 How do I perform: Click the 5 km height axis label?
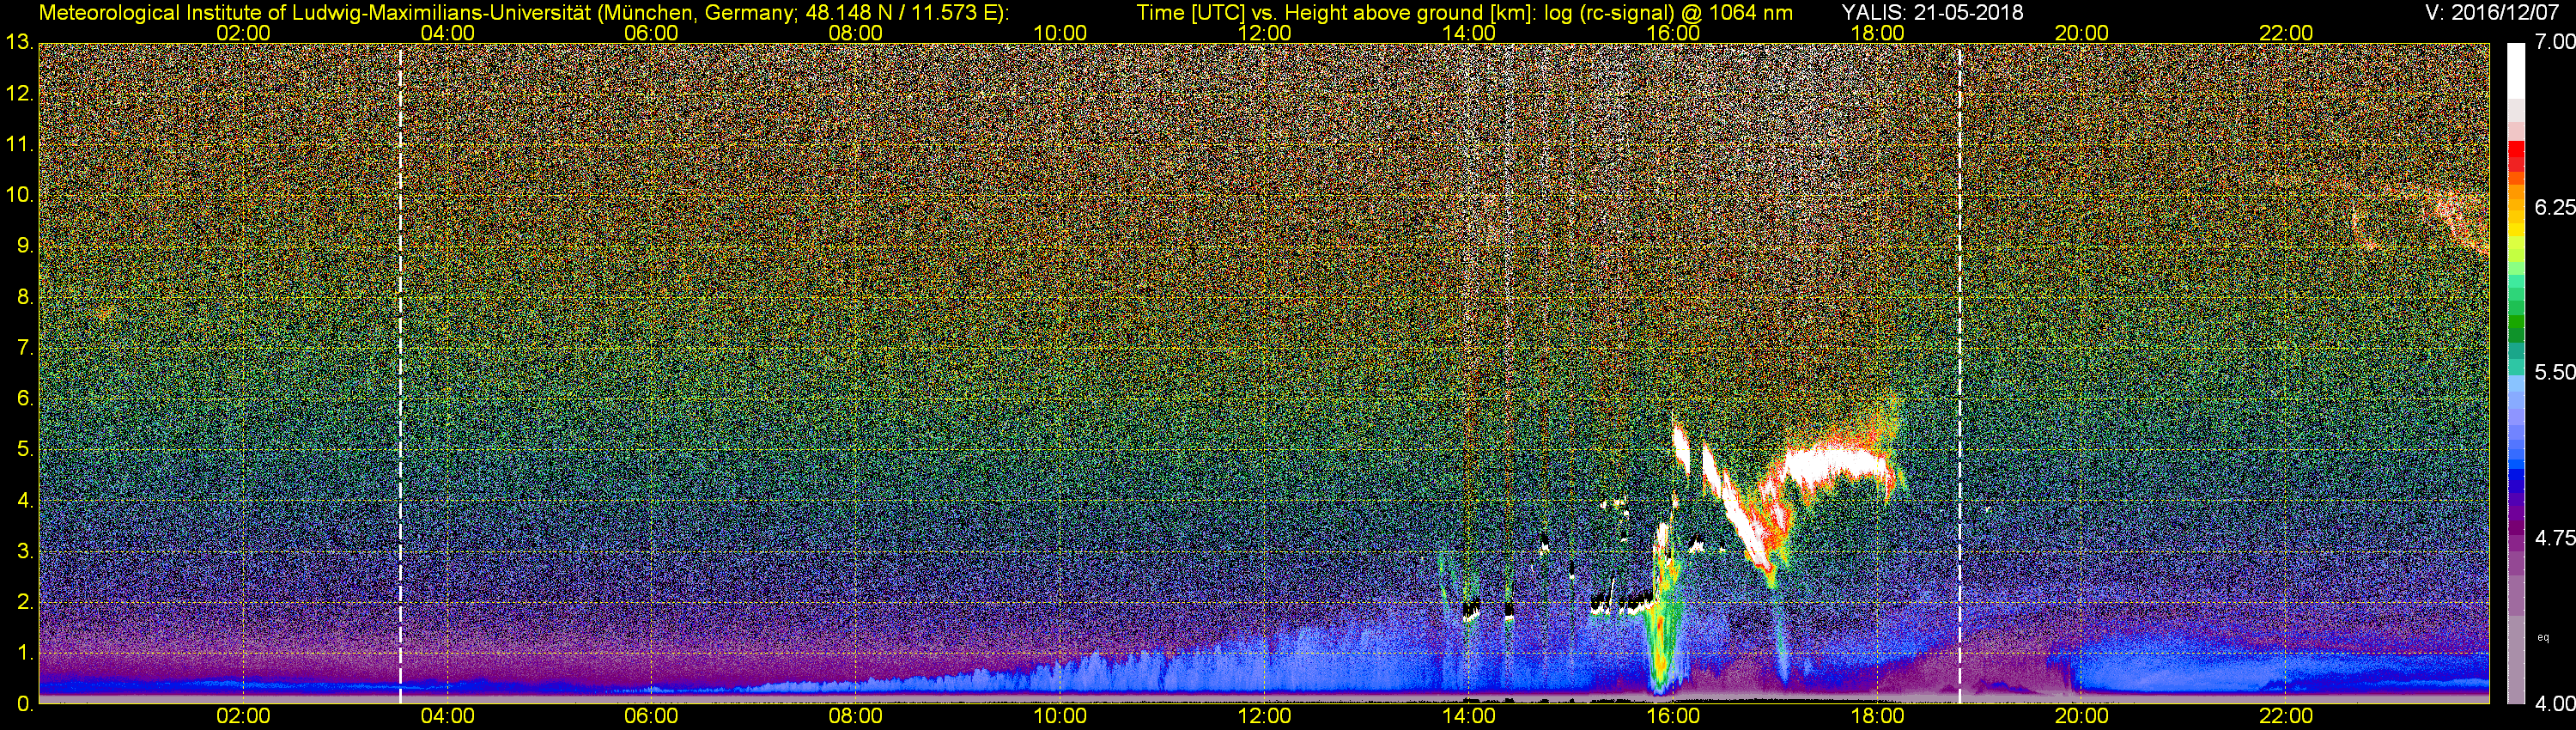pyautogui.click(x=24, y=450)
